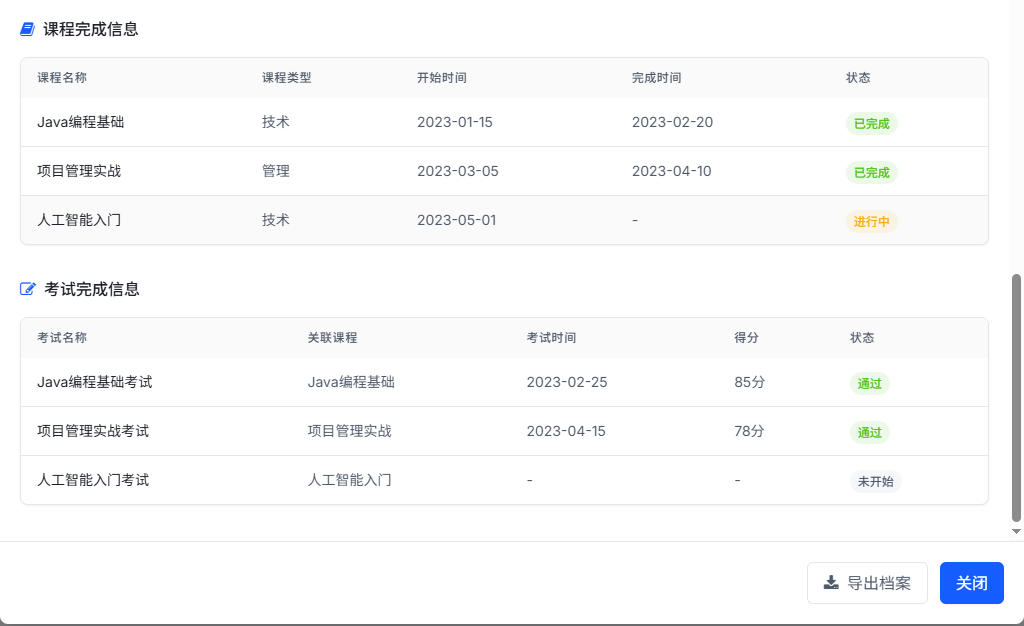Screen dimensions: 1024x626
Task: Click the 通过 tag for Java编程基础考试
Action: (x=869, y=383)
